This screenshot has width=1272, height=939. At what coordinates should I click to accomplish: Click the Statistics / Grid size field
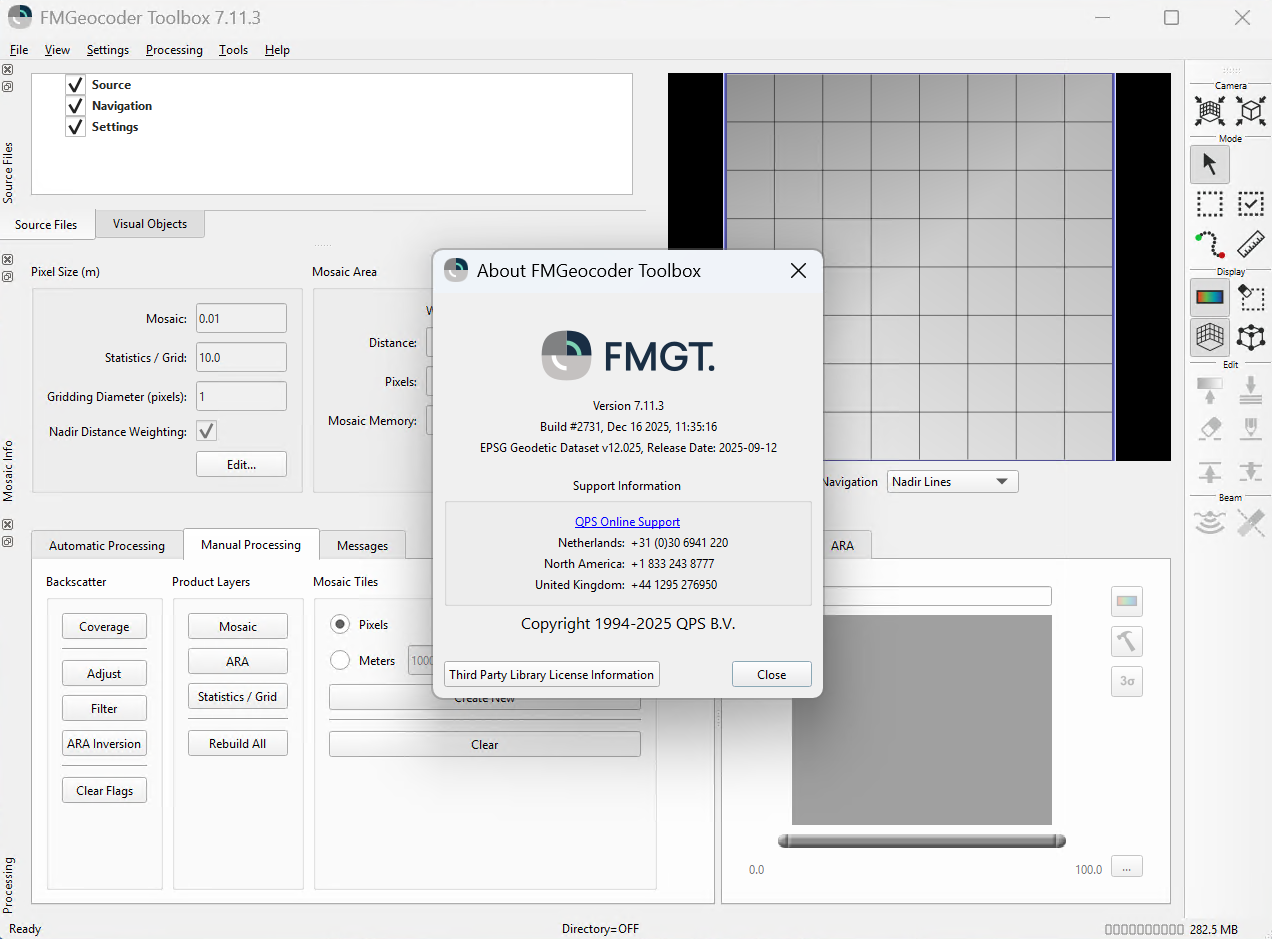[241, 357]
